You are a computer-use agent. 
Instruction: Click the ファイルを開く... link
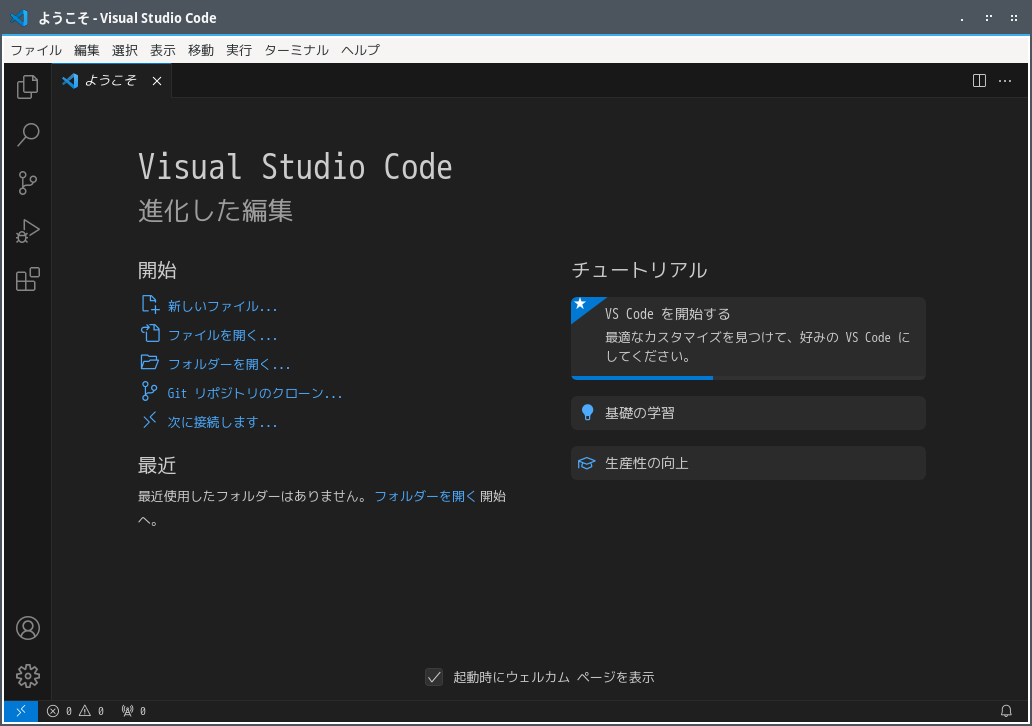(209, 334)
